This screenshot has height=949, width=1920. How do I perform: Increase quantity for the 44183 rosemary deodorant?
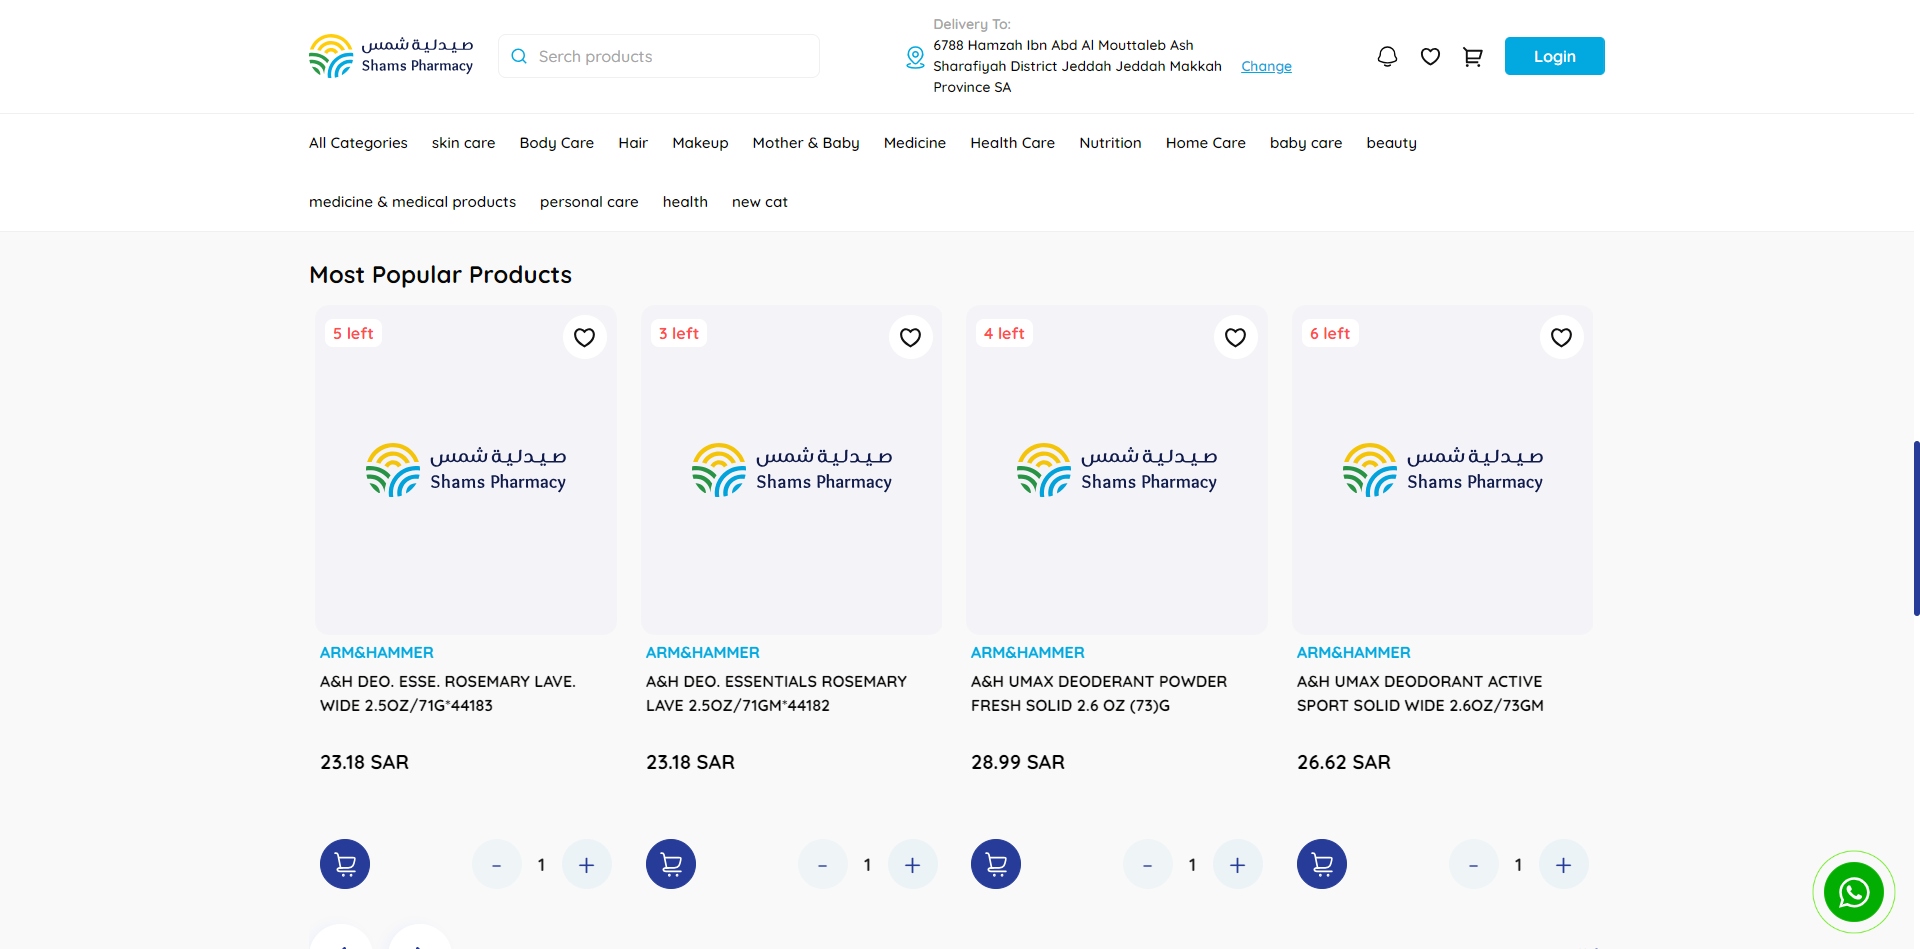[587, 865]
